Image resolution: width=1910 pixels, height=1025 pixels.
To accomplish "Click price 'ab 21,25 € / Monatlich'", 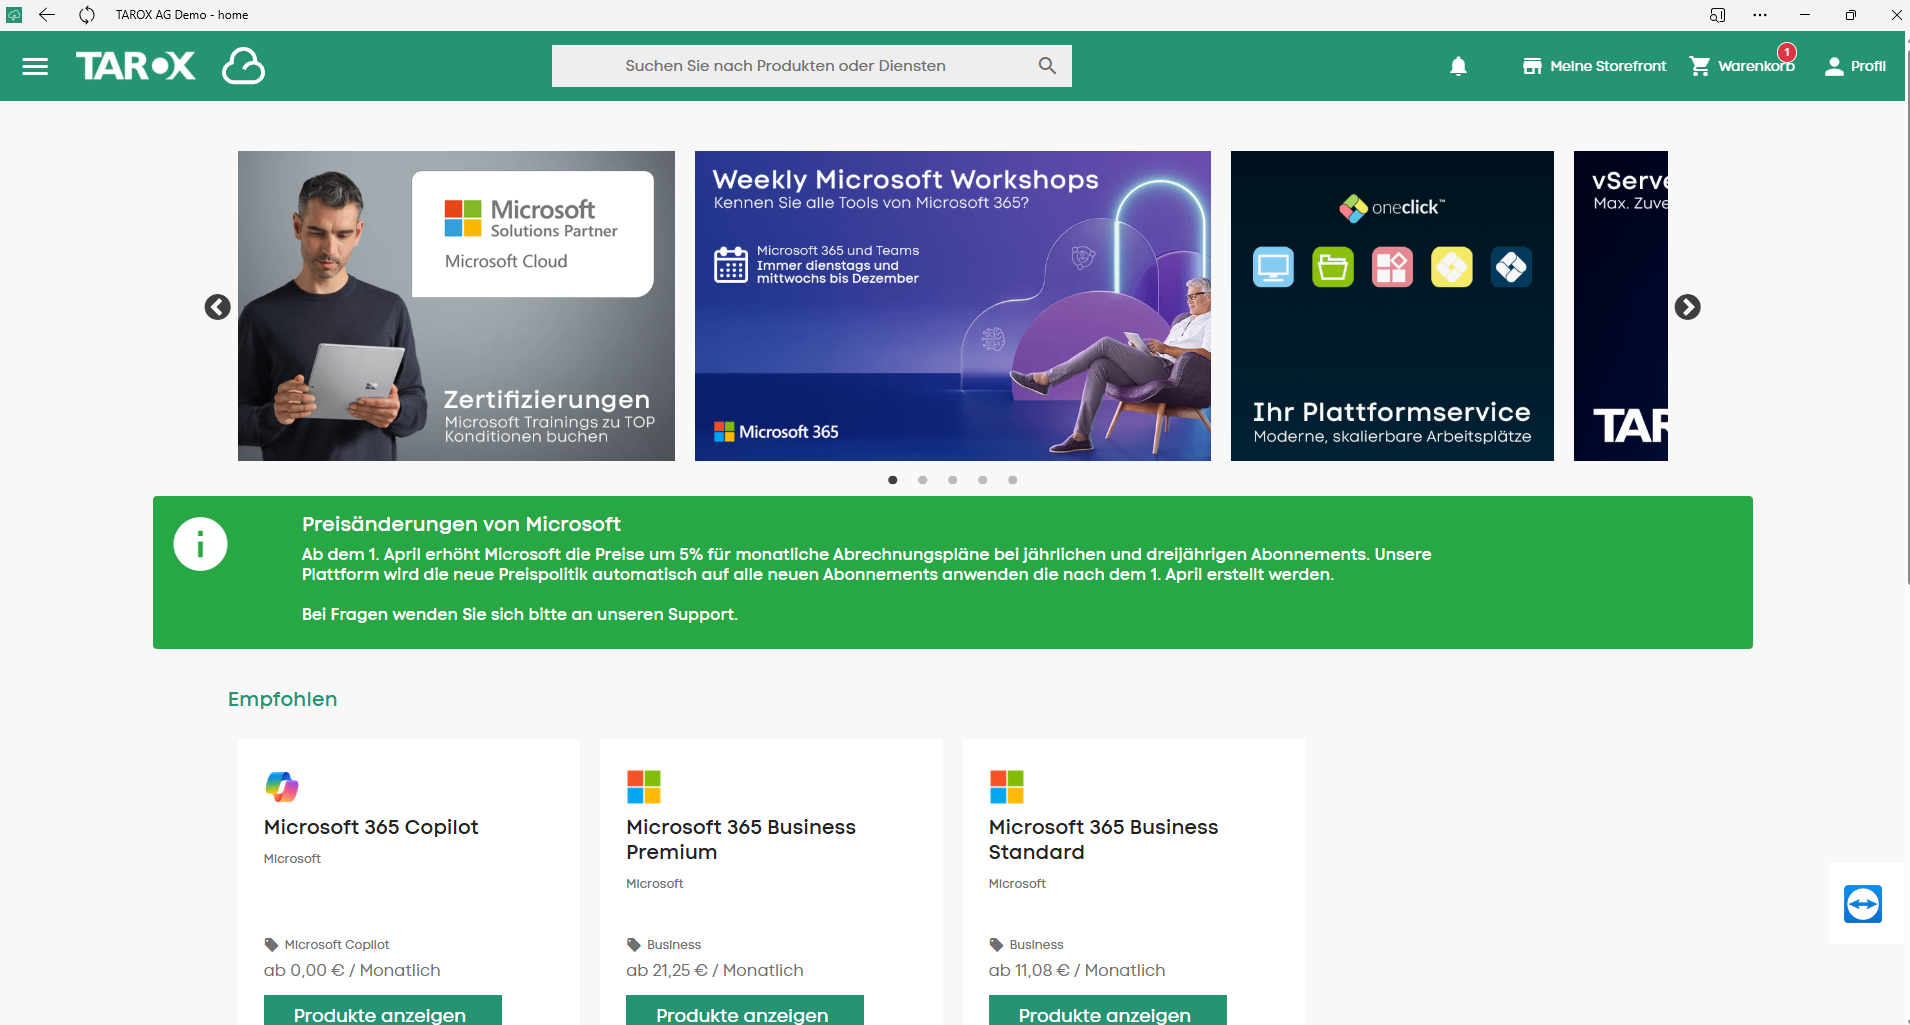I will (715, 970).
